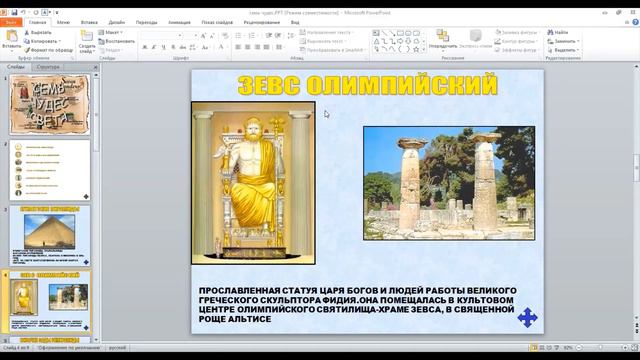Click the increase font size icon
This screenshot has width=640, height=360.
[203, 36]
